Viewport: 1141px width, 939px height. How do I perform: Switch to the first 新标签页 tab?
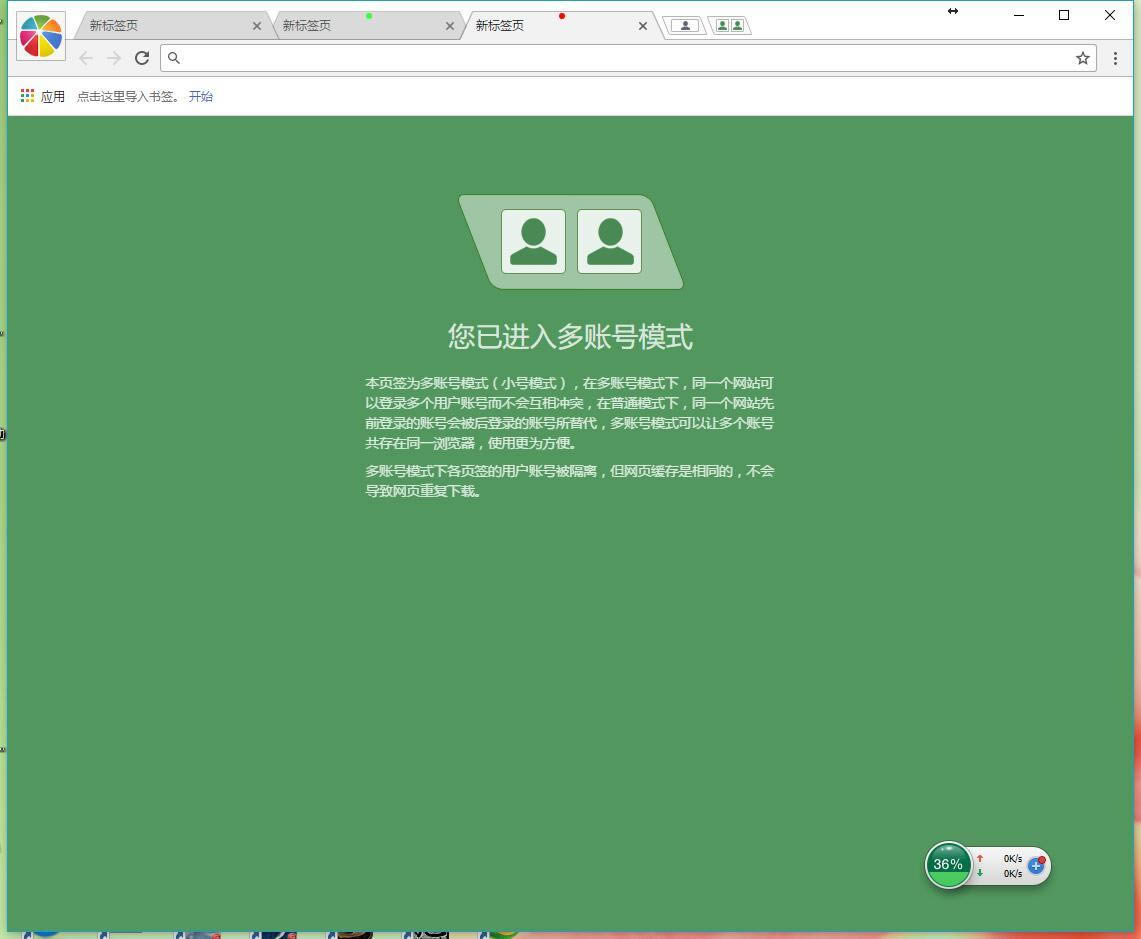point(160,26)
